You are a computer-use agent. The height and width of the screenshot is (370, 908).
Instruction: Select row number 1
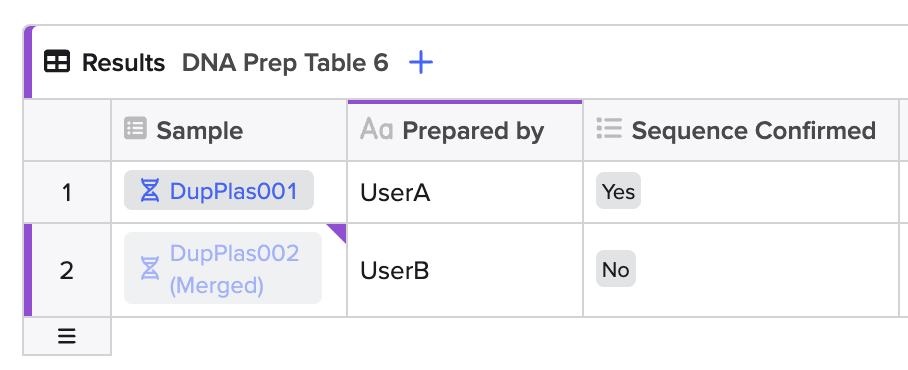67,192
